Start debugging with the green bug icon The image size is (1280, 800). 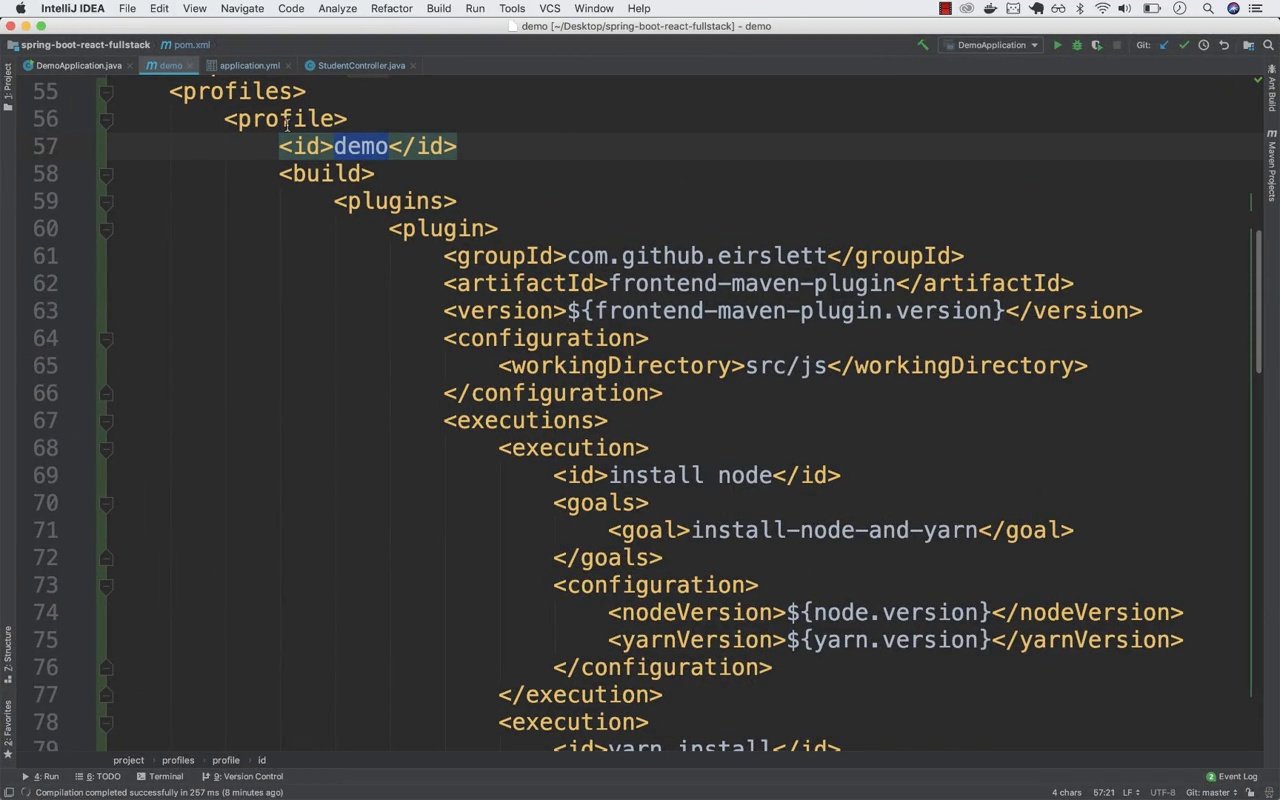1077,45
